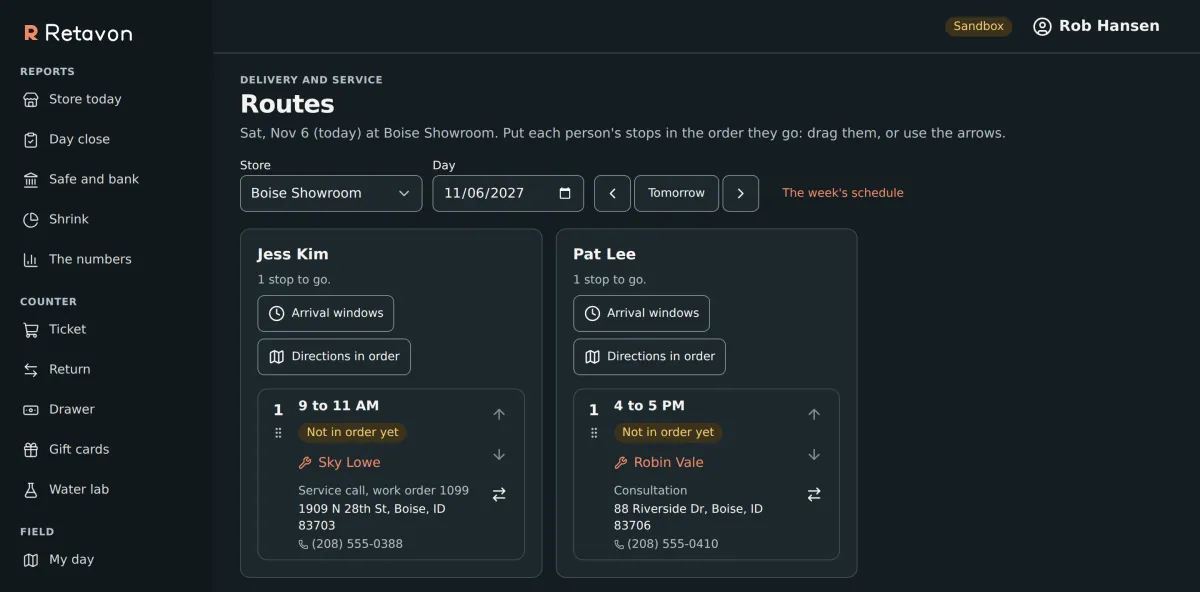
Task: Open the Retavon logo home link
Action: coord(78,33)
